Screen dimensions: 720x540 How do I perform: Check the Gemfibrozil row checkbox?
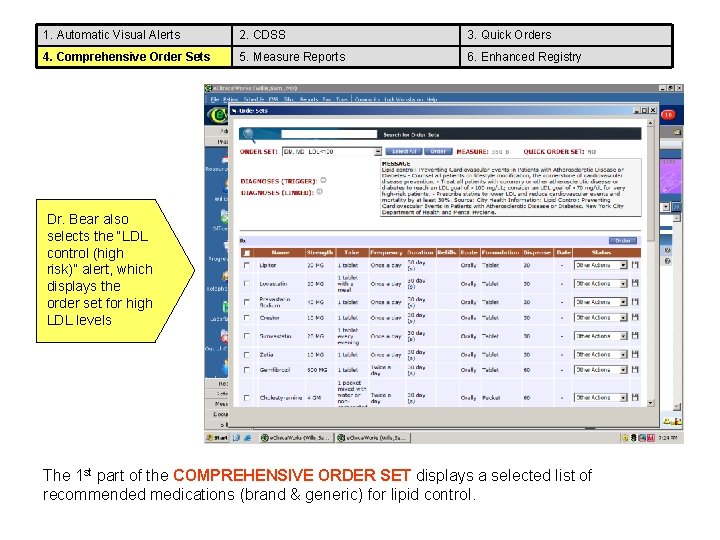[247, 370]
